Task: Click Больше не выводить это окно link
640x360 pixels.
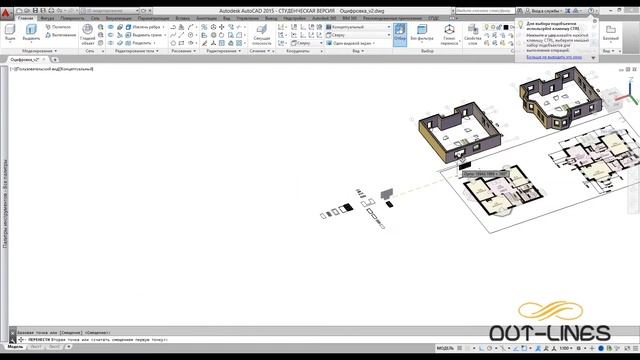Action: [x=554, y=57]
